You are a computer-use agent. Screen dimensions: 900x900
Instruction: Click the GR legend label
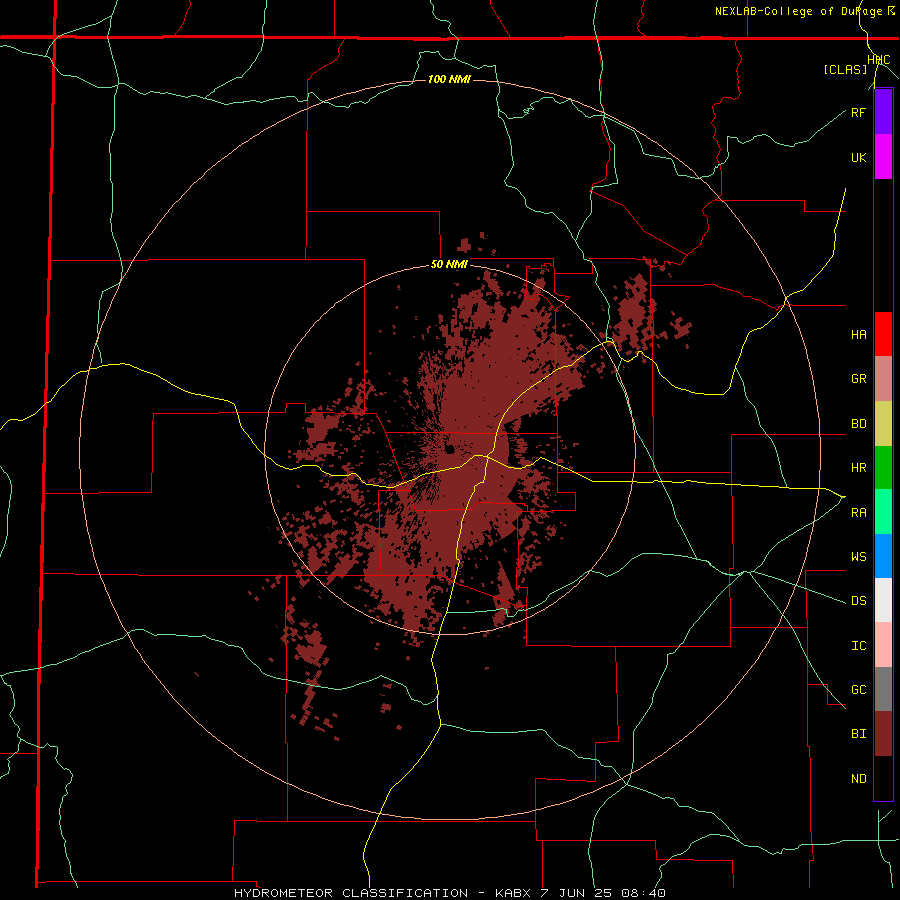(858, 379)
